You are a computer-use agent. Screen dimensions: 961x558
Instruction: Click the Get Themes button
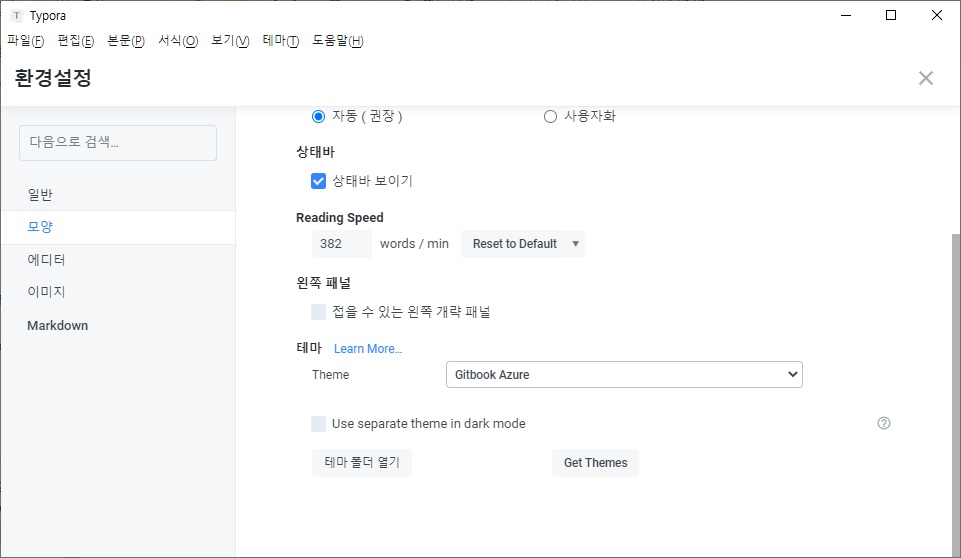[x=595, y=463]
